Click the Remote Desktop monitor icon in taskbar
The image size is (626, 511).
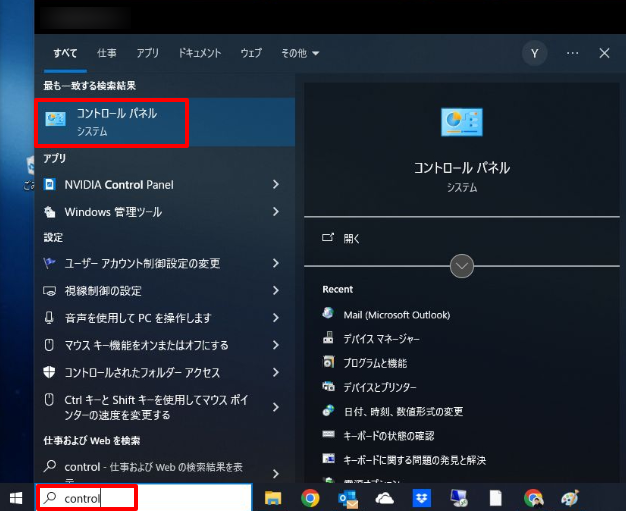tap(459, 498)
